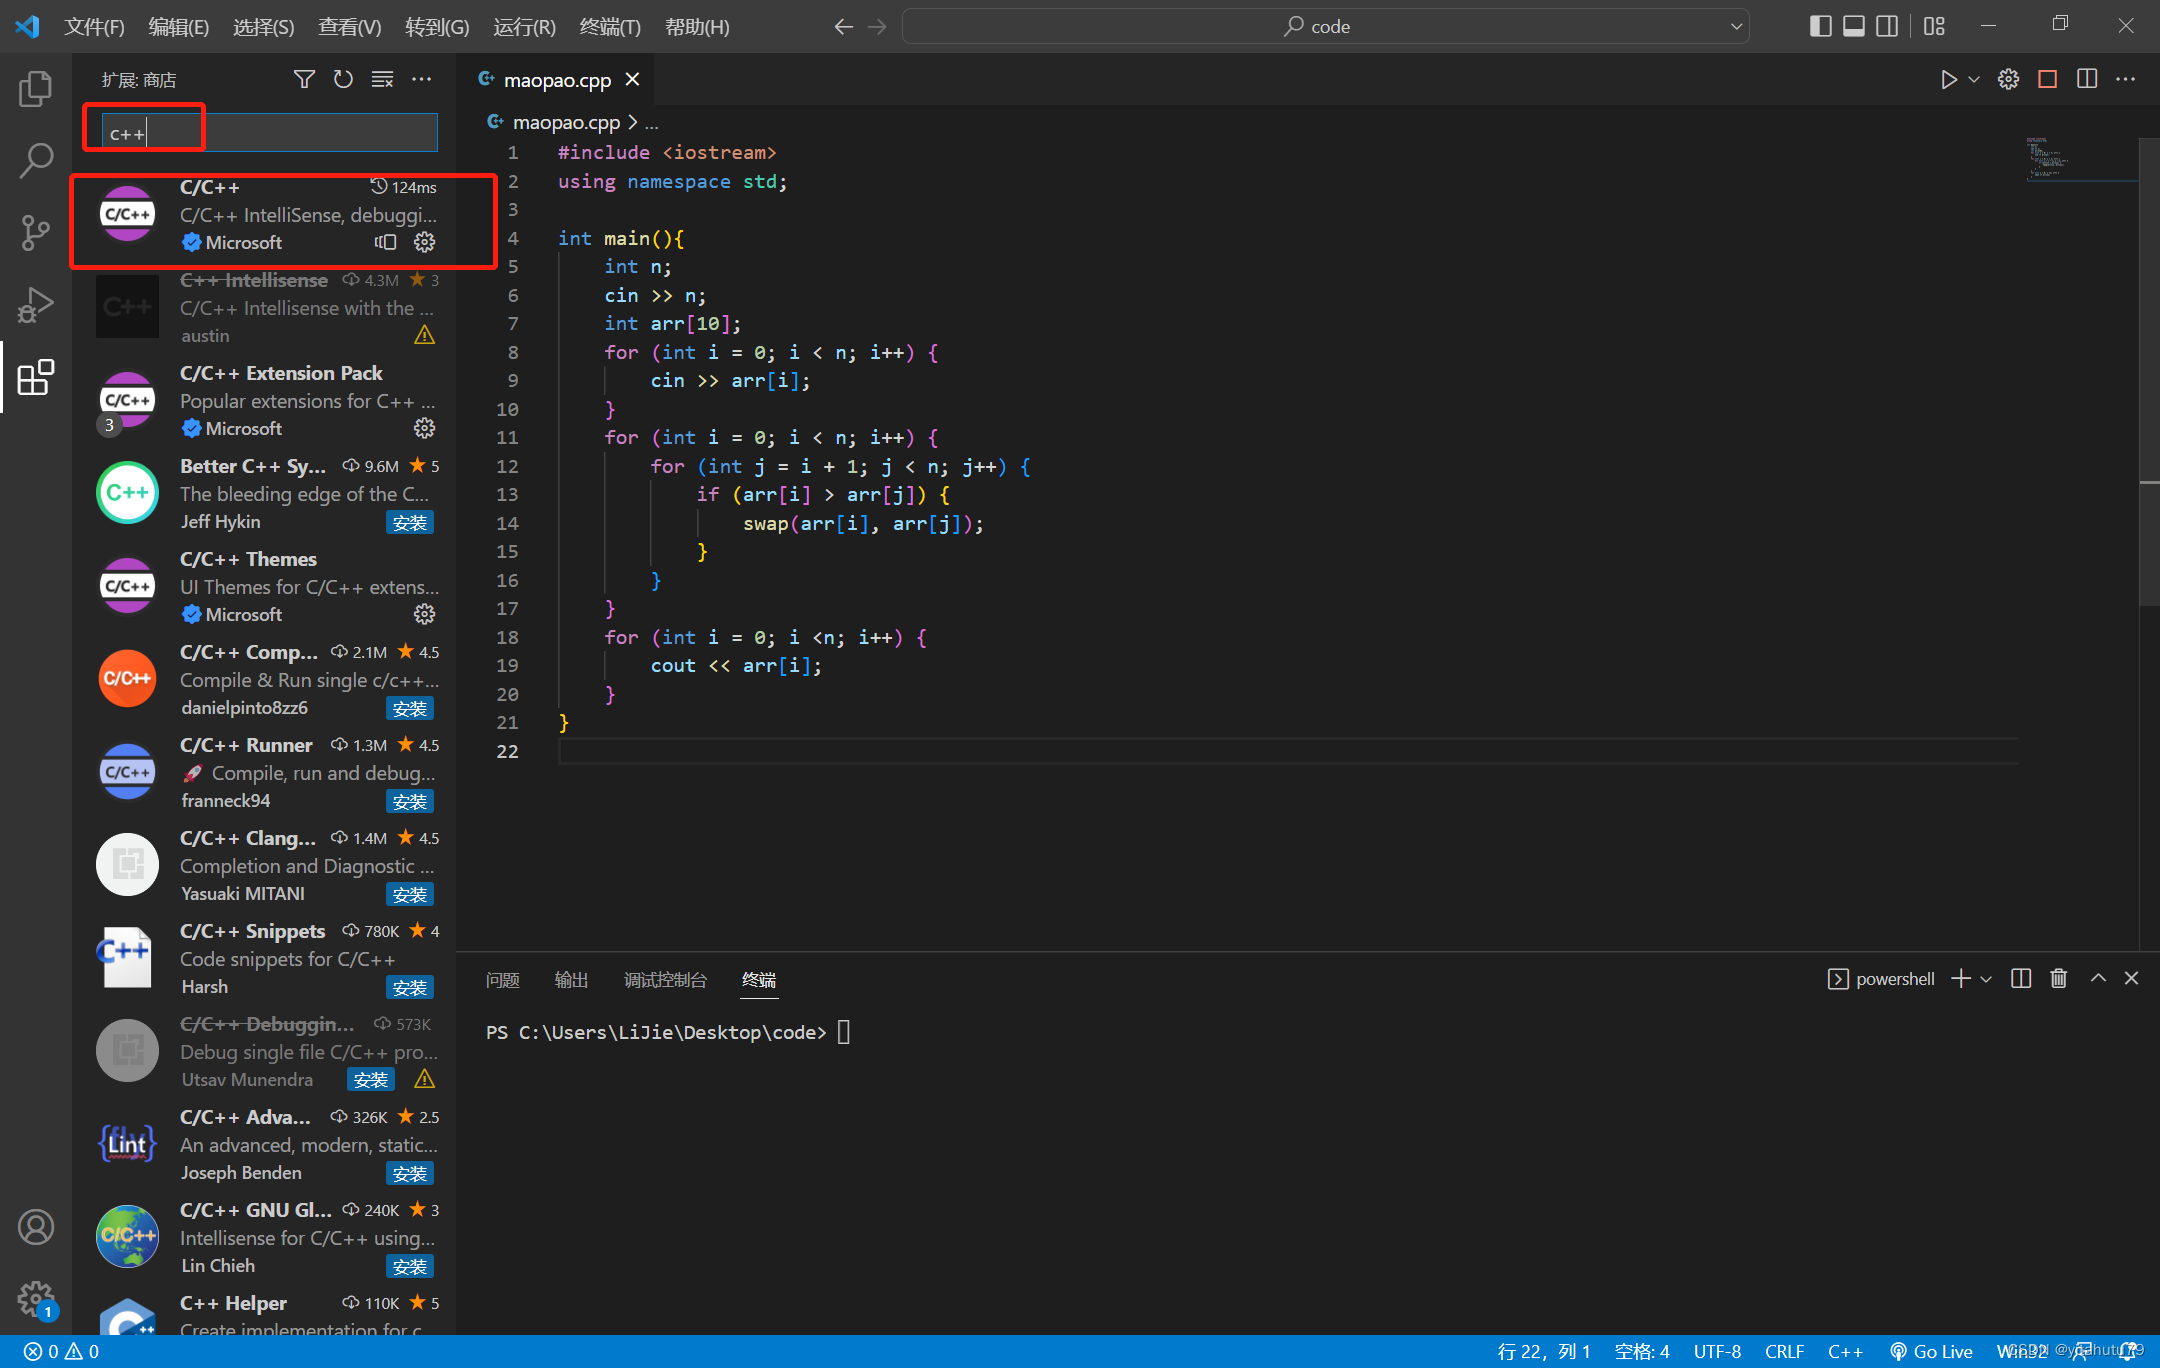Viewport: 2160px width, 1368px height.
Task: Click manage gear for C/C++ extension
Action: (x=425, y=242)
